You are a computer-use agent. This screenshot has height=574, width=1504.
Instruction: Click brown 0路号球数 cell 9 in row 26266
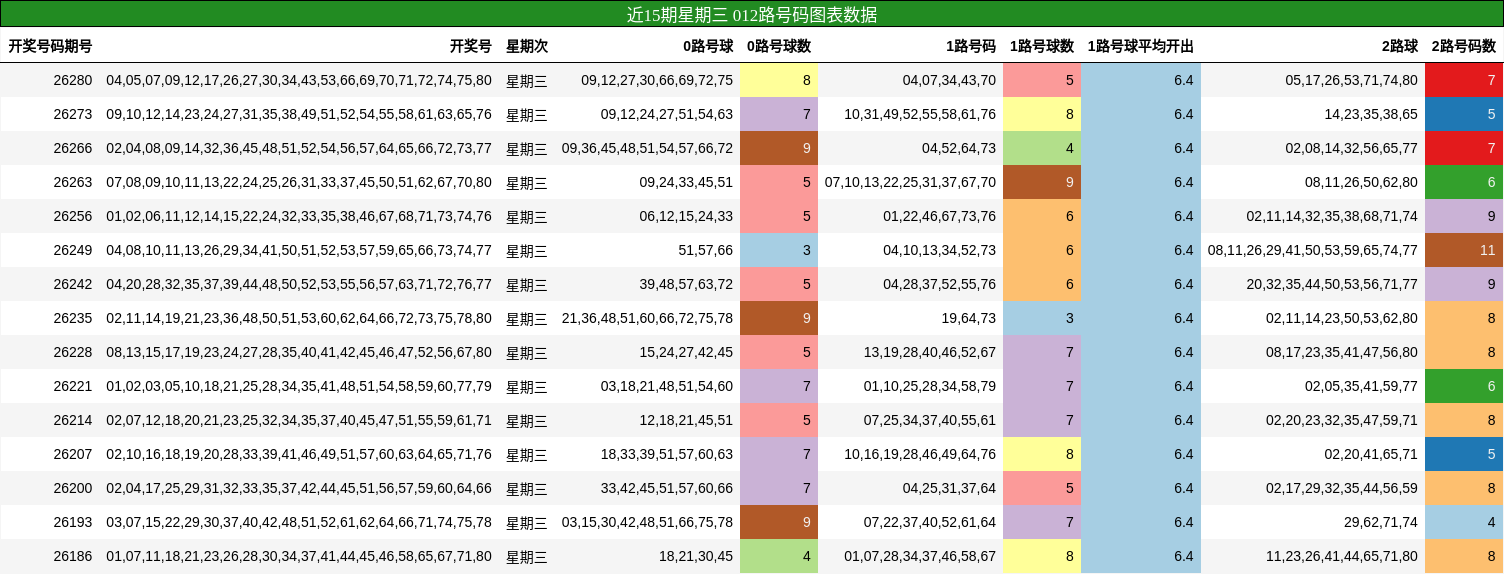pos(779,148)
